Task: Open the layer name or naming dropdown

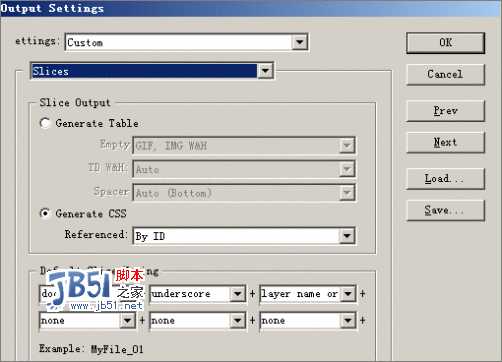Action: point(348,294)
